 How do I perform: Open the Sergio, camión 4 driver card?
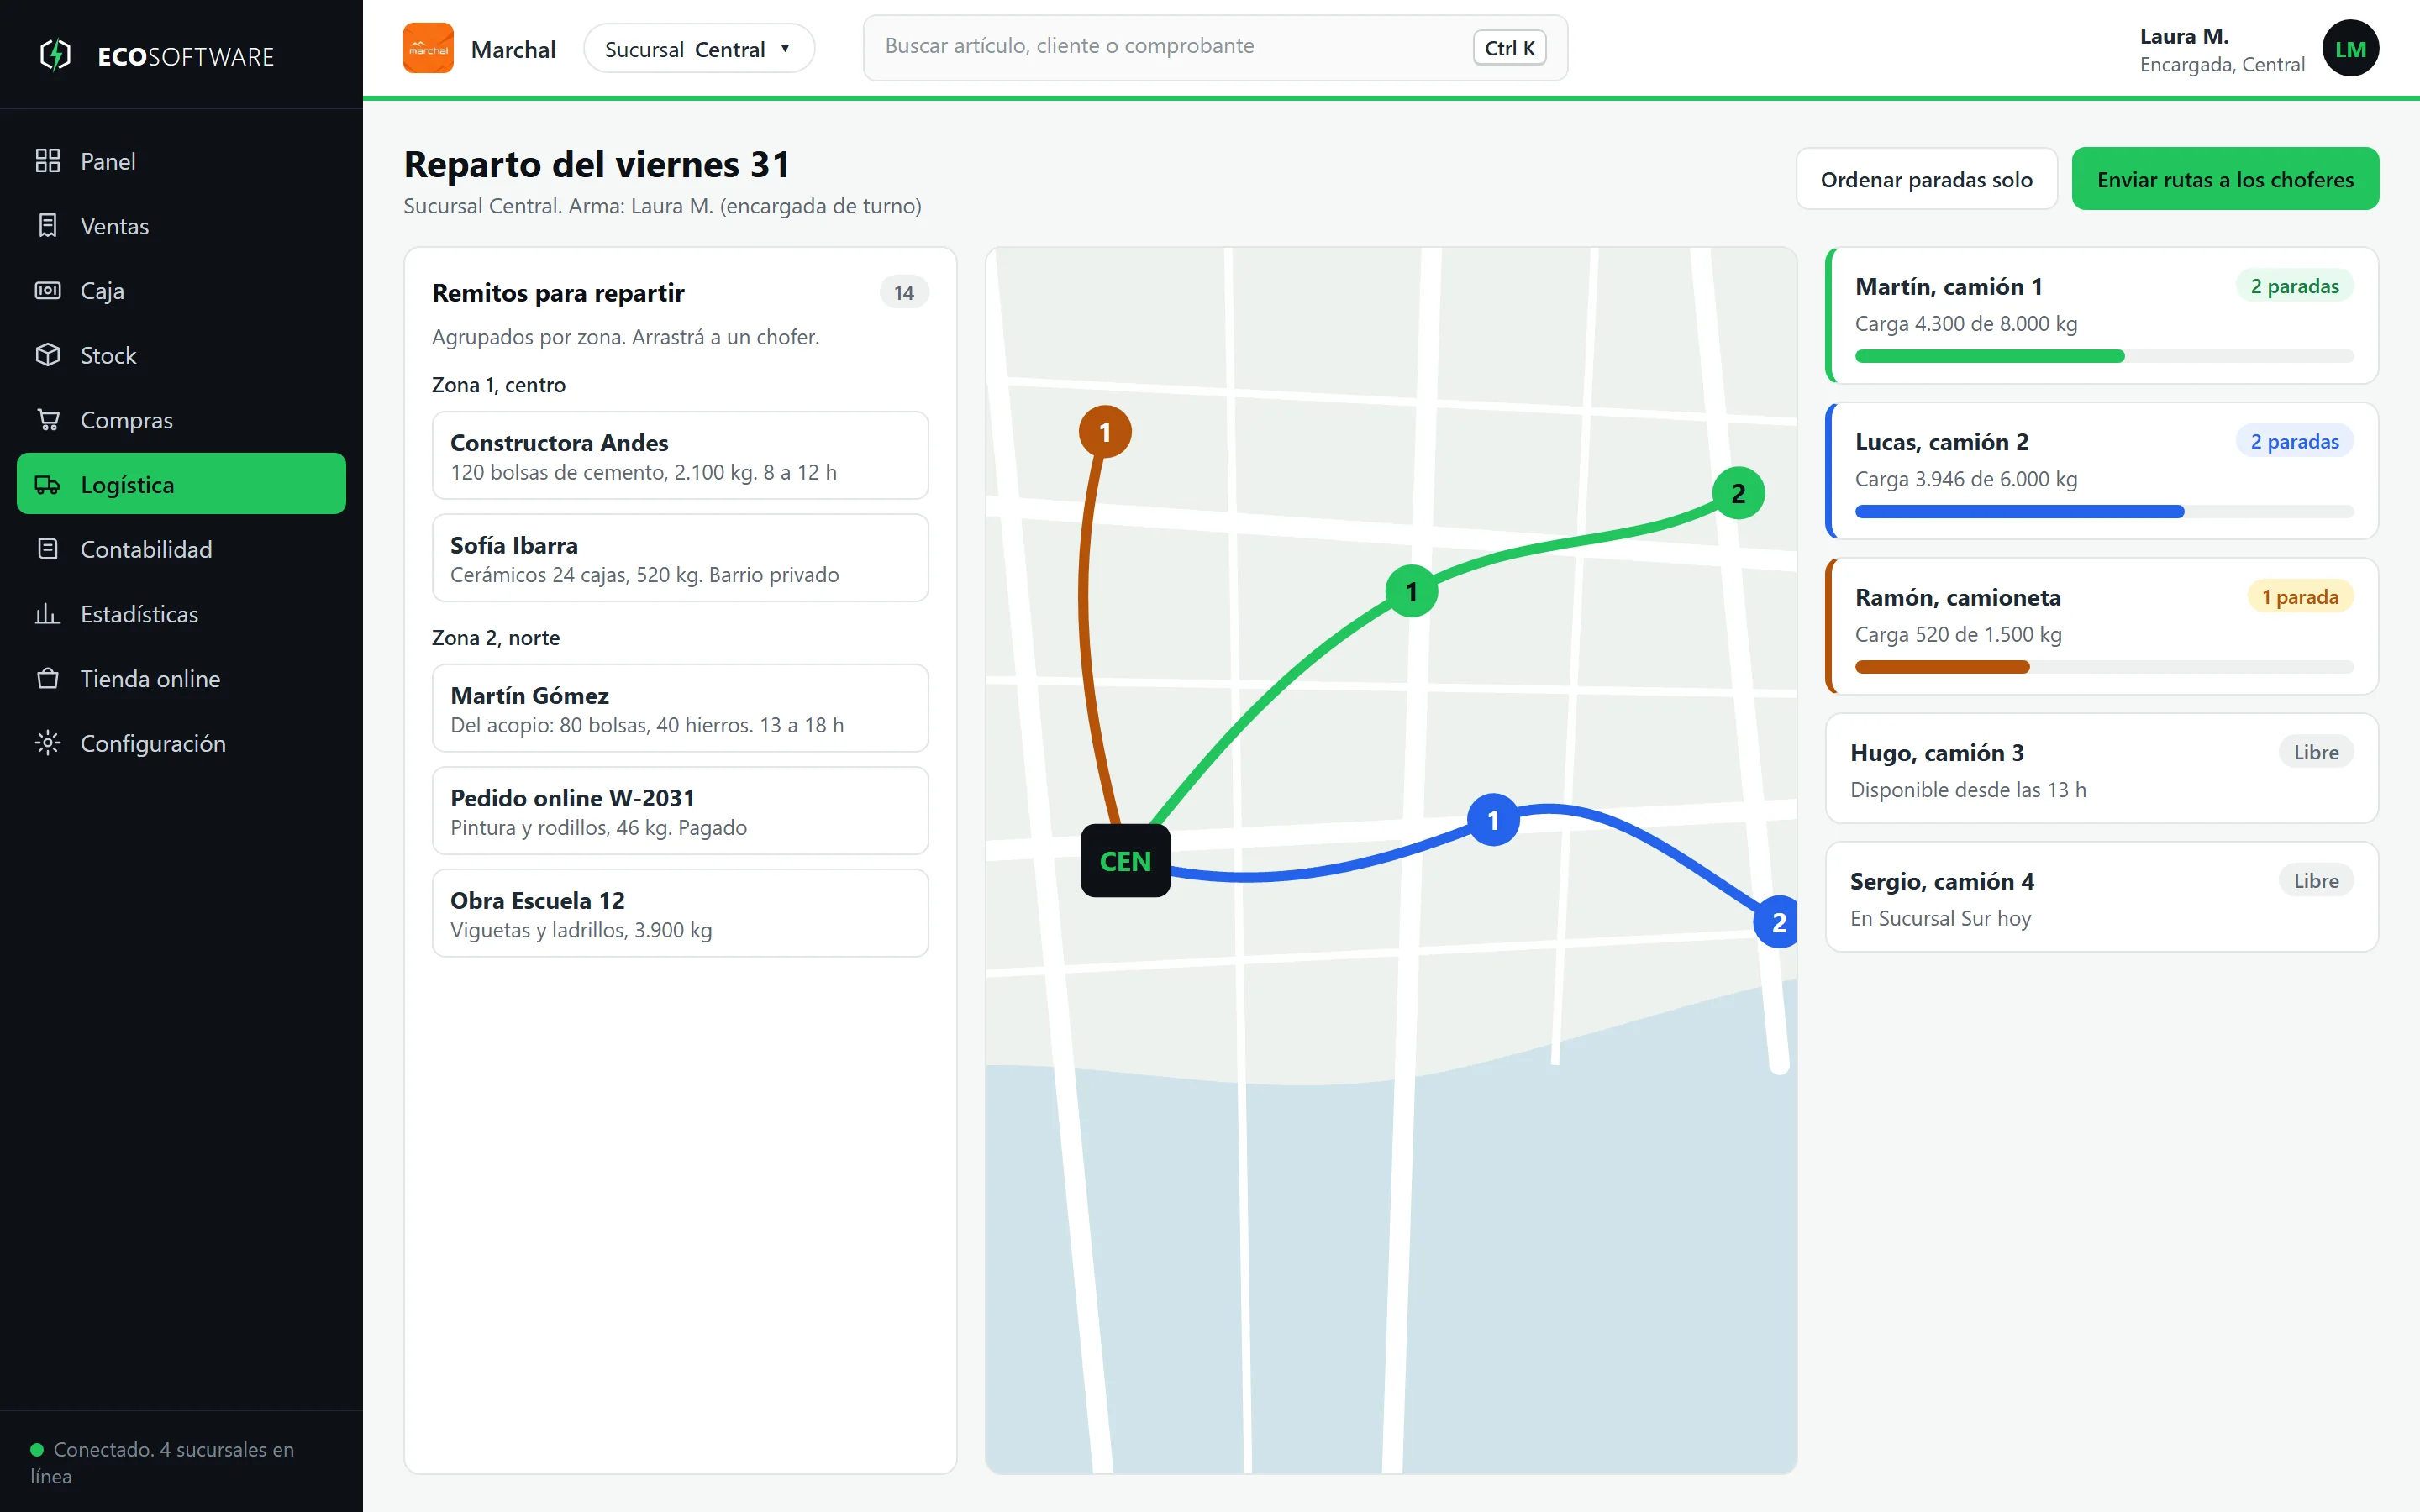click(x=2102, y=897)
